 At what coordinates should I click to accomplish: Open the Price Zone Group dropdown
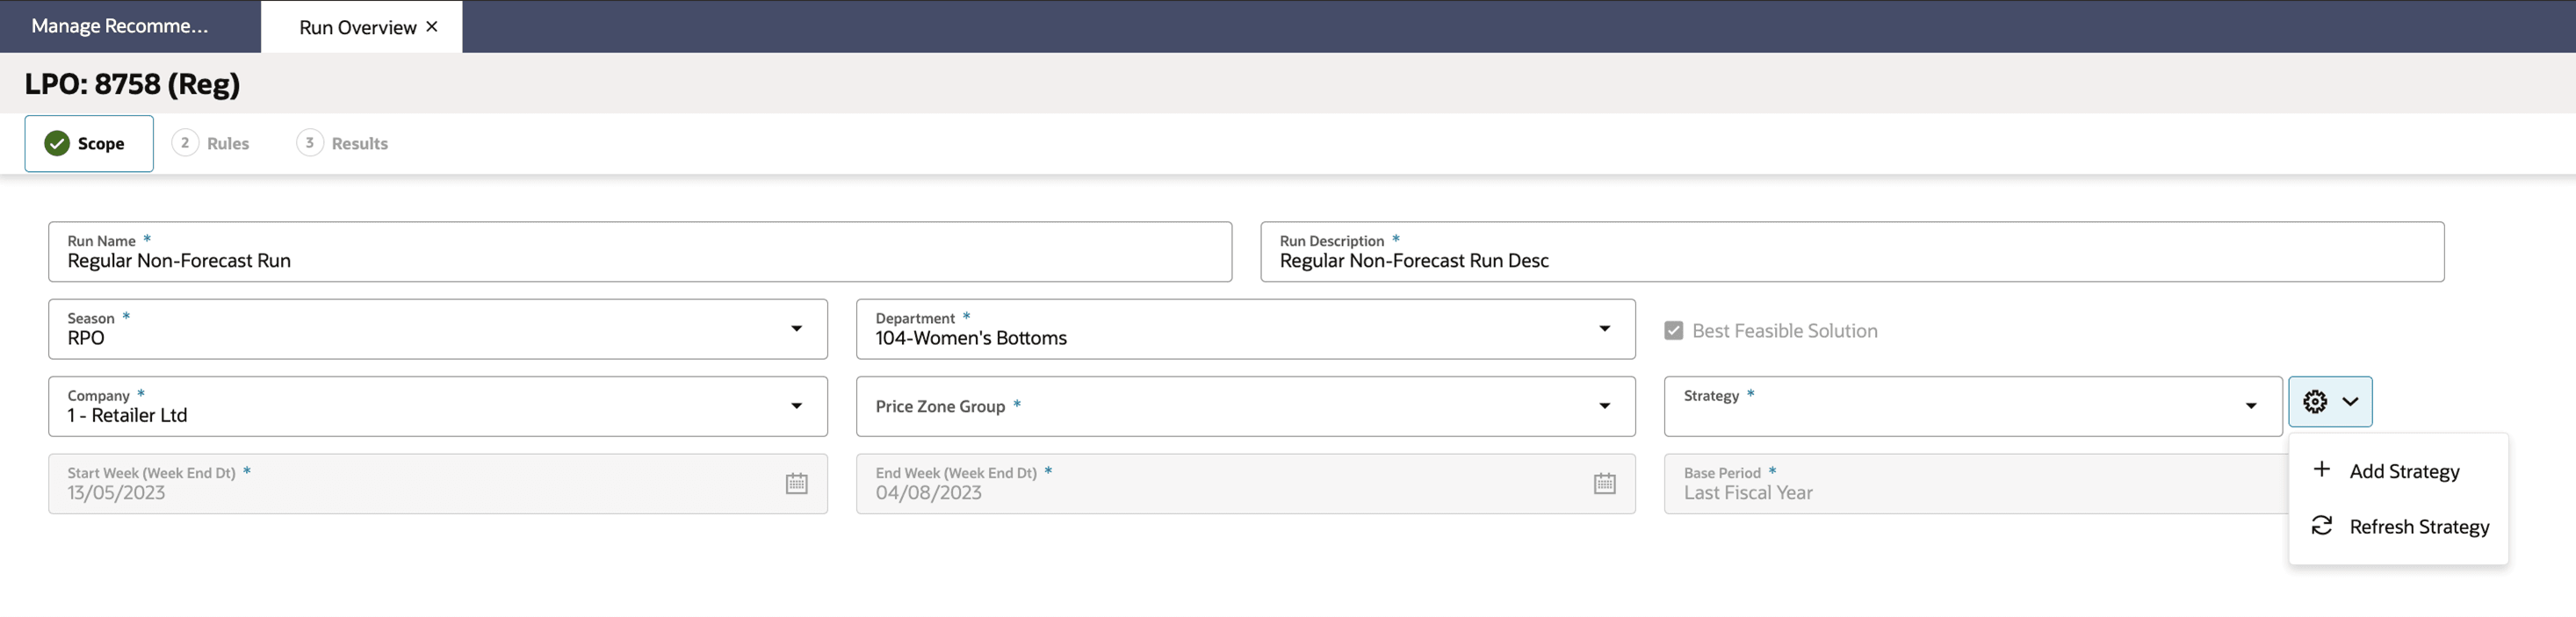pos(1604,406)
